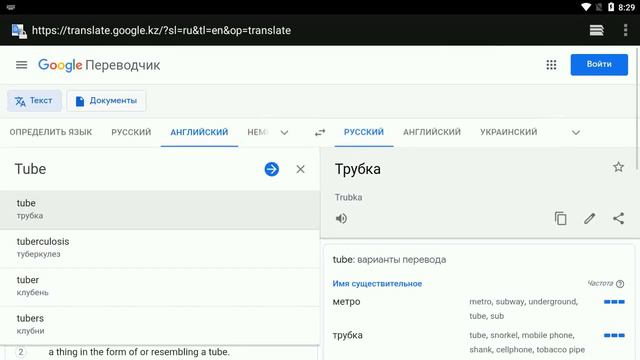This screenshot has width=640, height=360.
Task: Click the clock showing 8:29
Action: [627, 7]
